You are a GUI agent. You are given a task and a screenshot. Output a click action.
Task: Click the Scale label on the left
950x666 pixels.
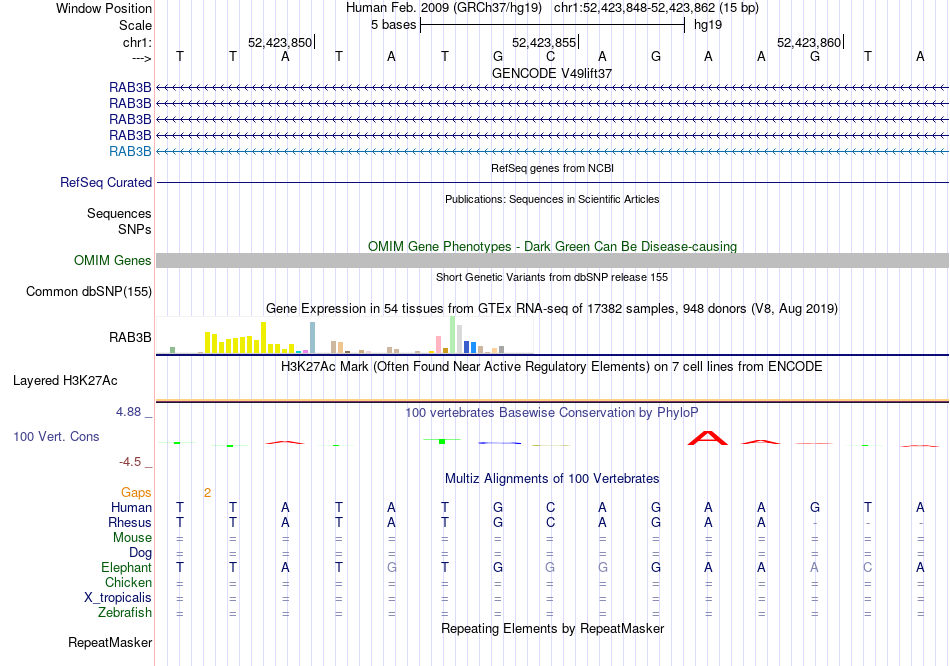pos(135,25)
